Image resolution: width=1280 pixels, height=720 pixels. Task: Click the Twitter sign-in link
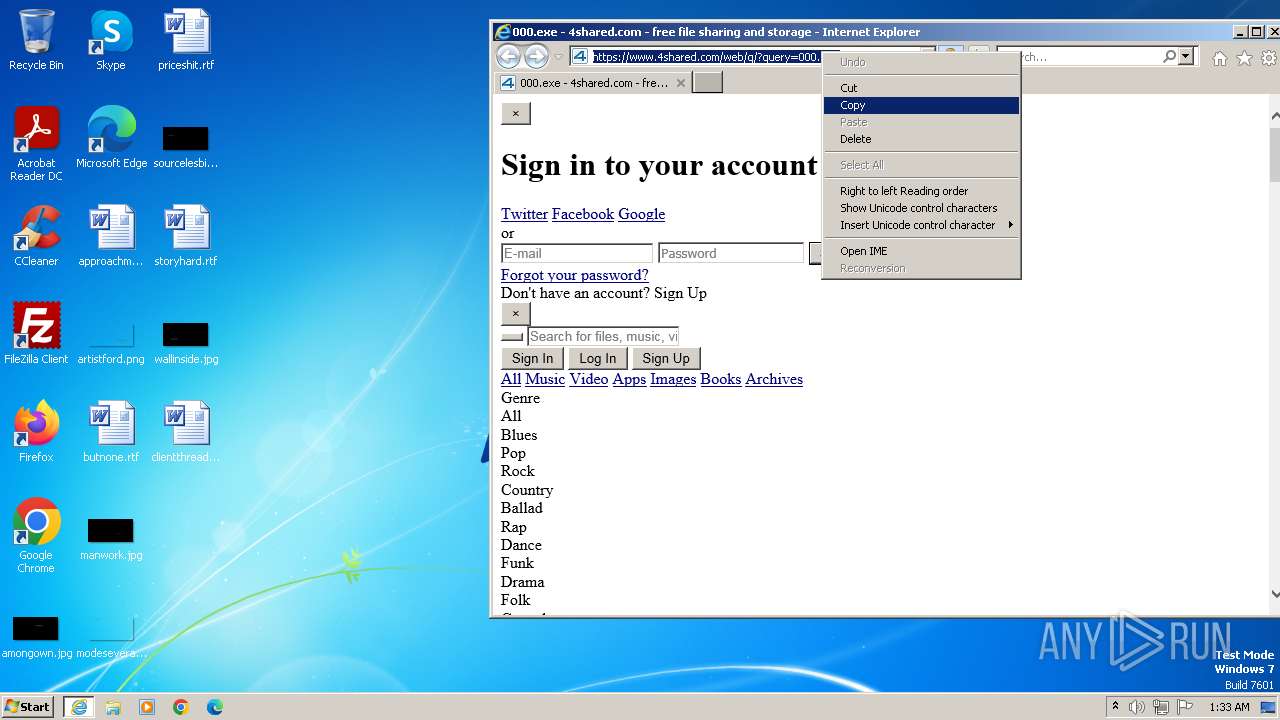coord(524,214)
